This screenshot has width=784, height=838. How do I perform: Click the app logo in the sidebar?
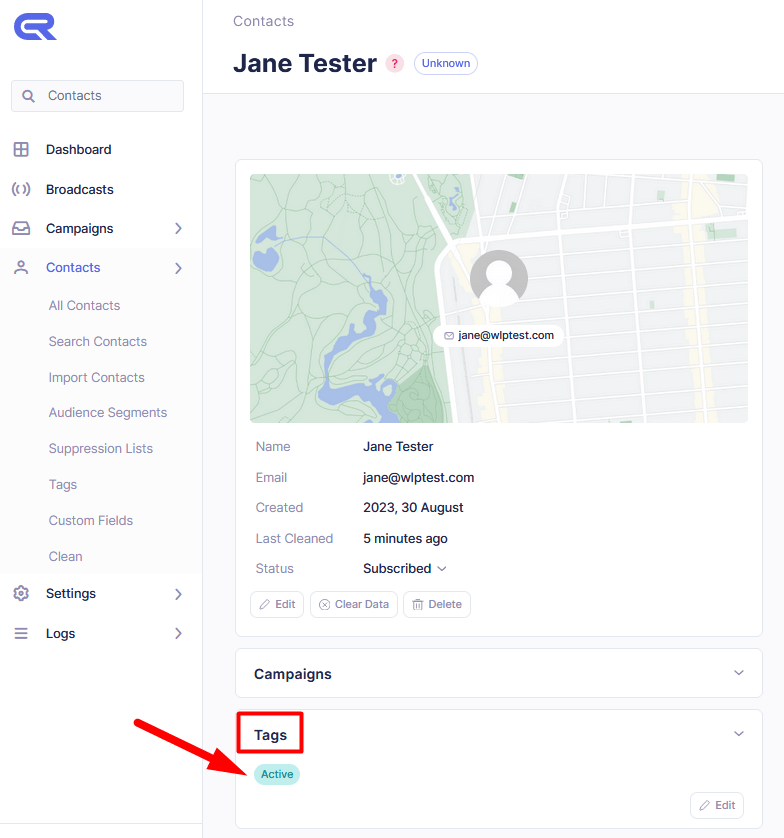tap(35, 27)
